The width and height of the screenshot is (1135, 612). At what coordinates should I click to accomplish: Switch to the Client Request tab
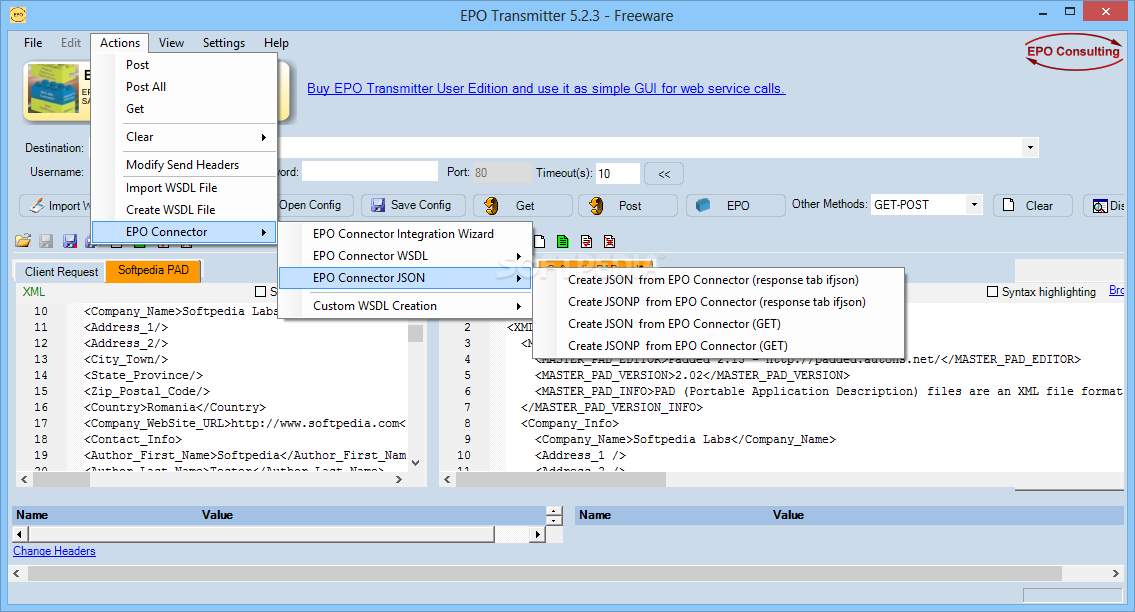tap(61, 272)
